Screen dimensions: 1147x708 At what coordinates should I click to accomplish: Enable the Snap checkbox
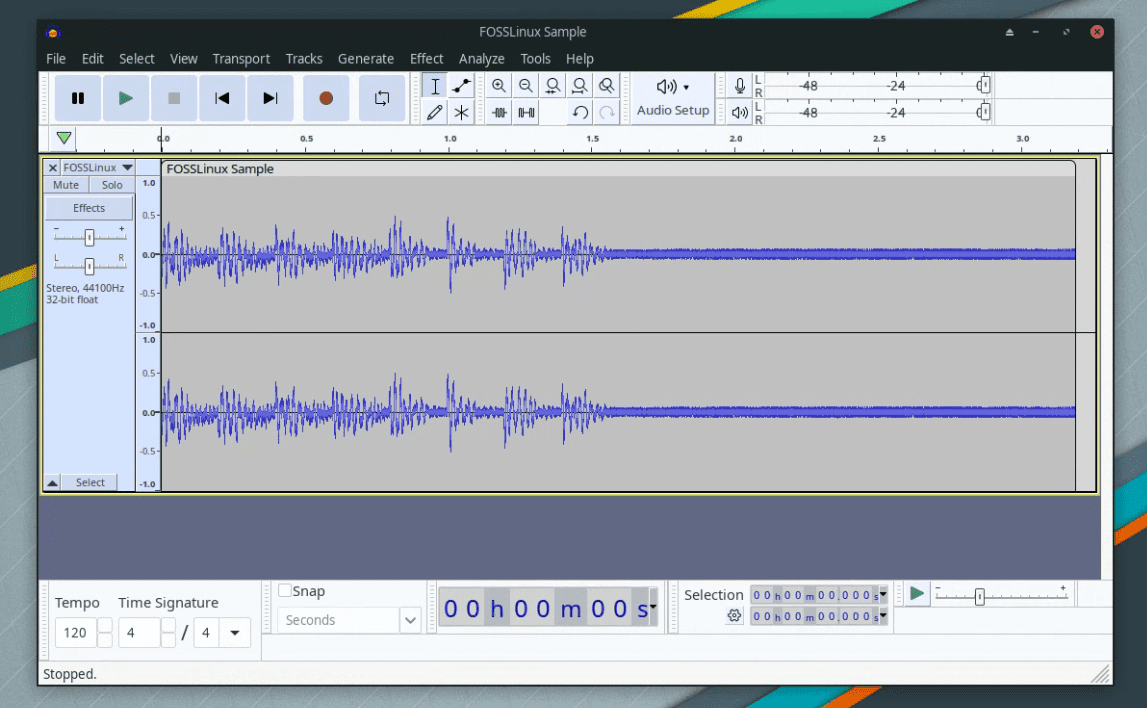tap(285, 590)
